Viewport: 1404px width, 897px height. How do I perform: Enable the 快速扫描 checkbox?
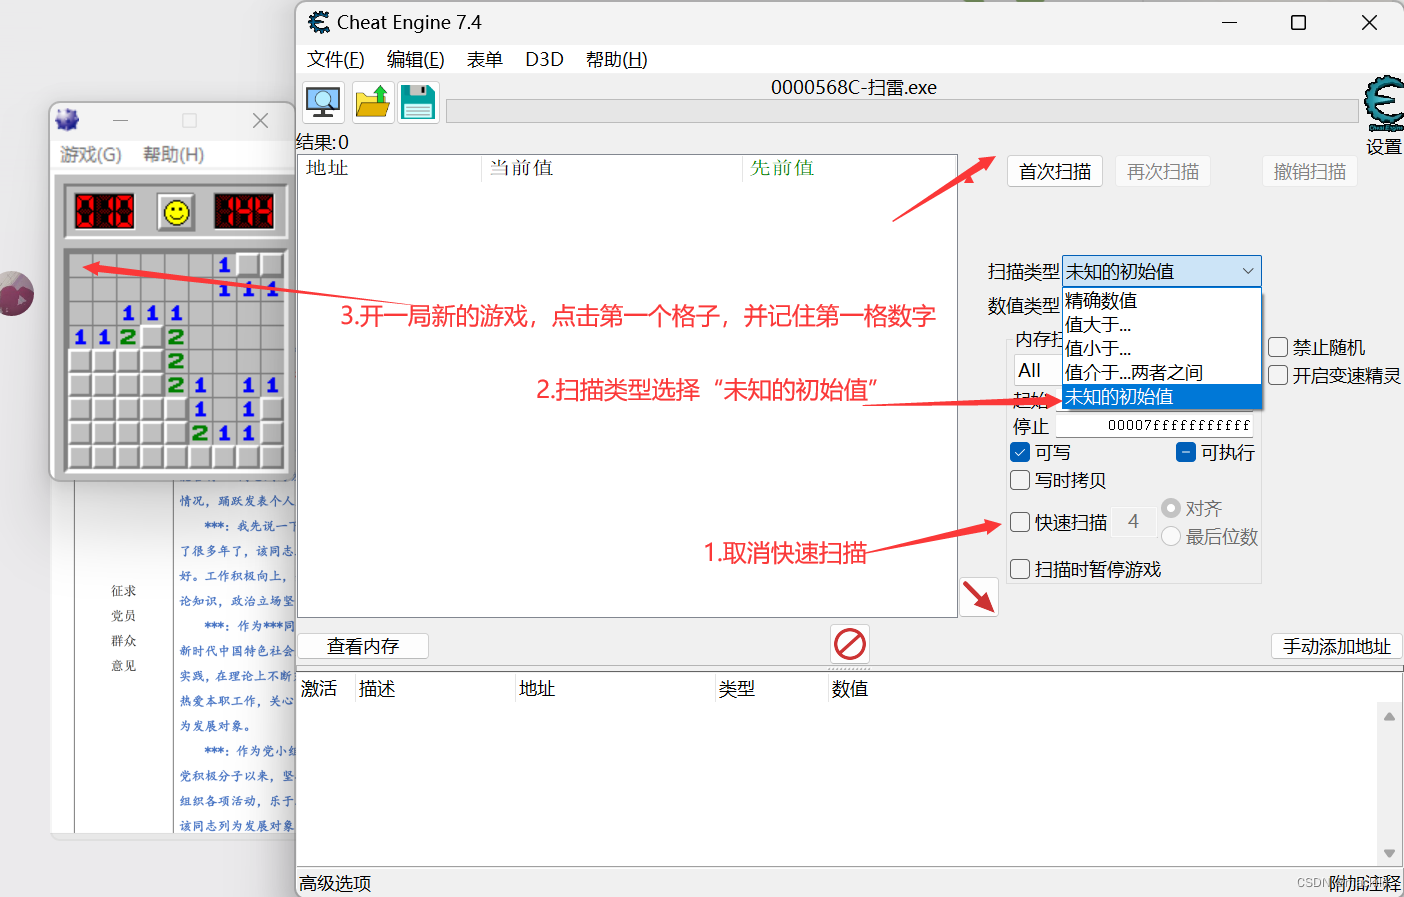(1020, 522)
